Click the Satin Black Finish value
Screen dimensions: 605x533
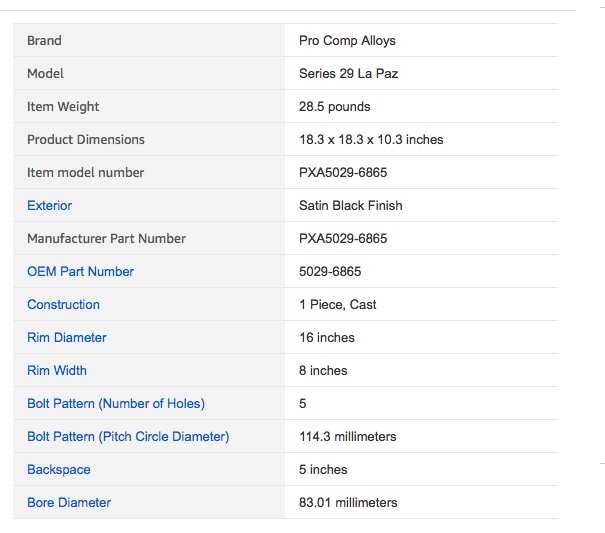pos(350,205)
